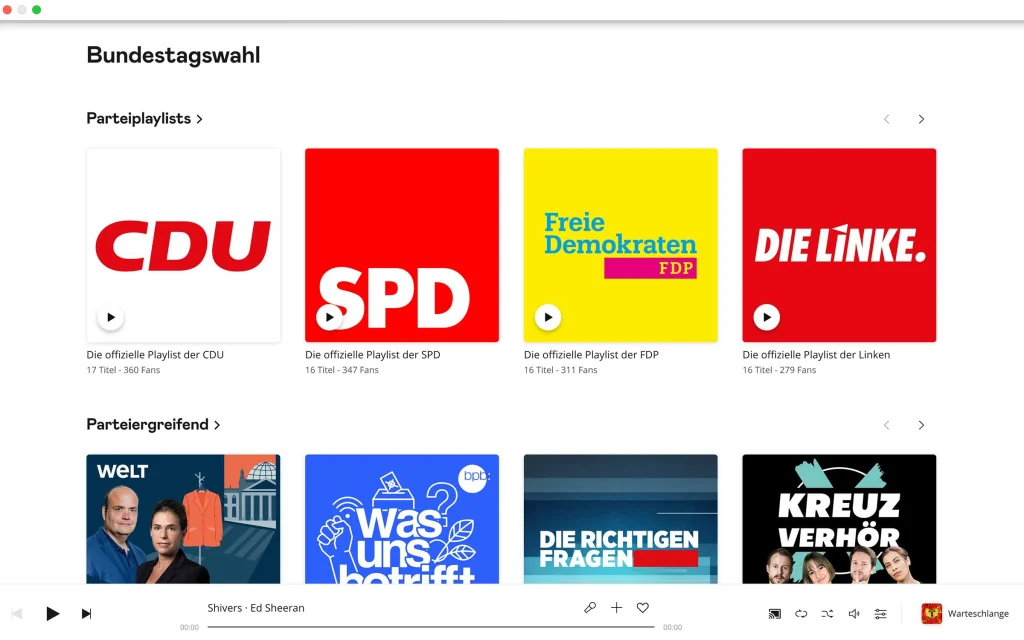Viewport: 1024px width, 640px height.
Task: Click the 'Shivers · Ed Sheeran' track title
Action: pos(256,608)
